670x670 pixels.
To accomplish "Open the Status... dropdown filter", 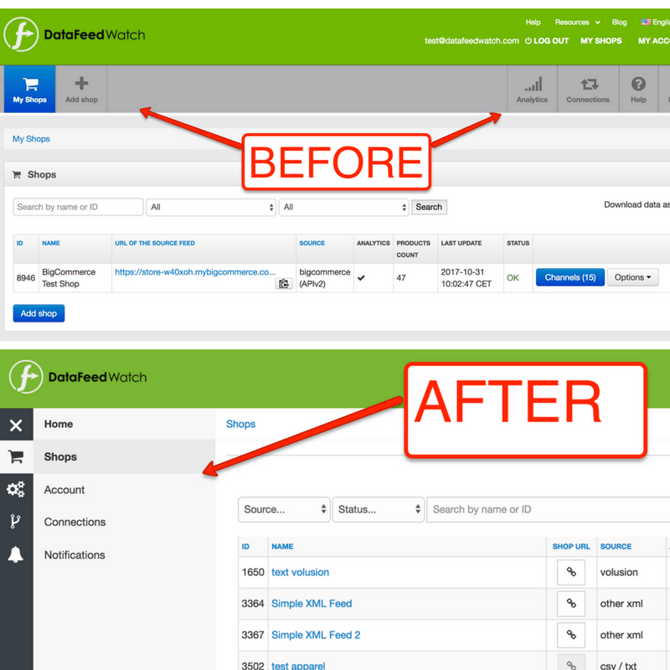I will point(378,509).
